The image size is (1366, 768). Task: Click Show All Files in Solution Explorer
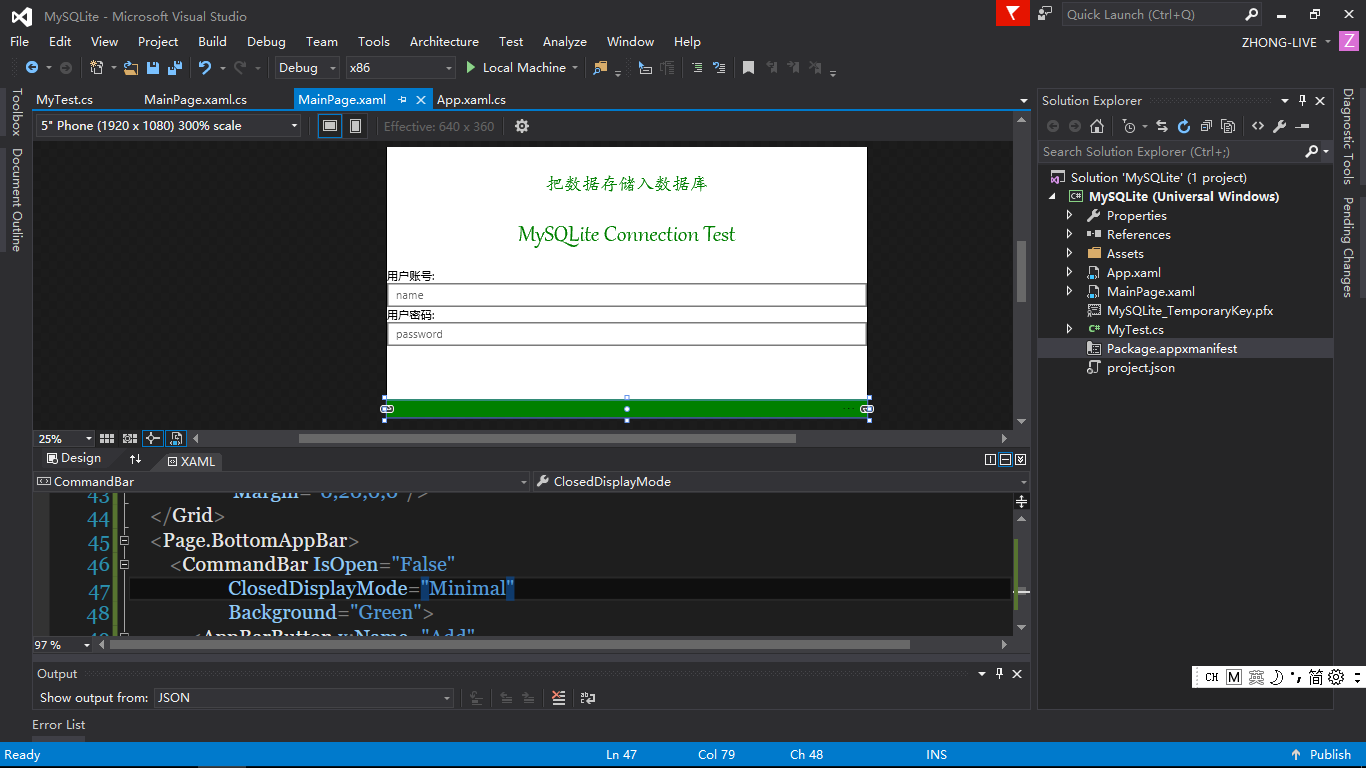pyautogui.click(x=1228, y=126)
